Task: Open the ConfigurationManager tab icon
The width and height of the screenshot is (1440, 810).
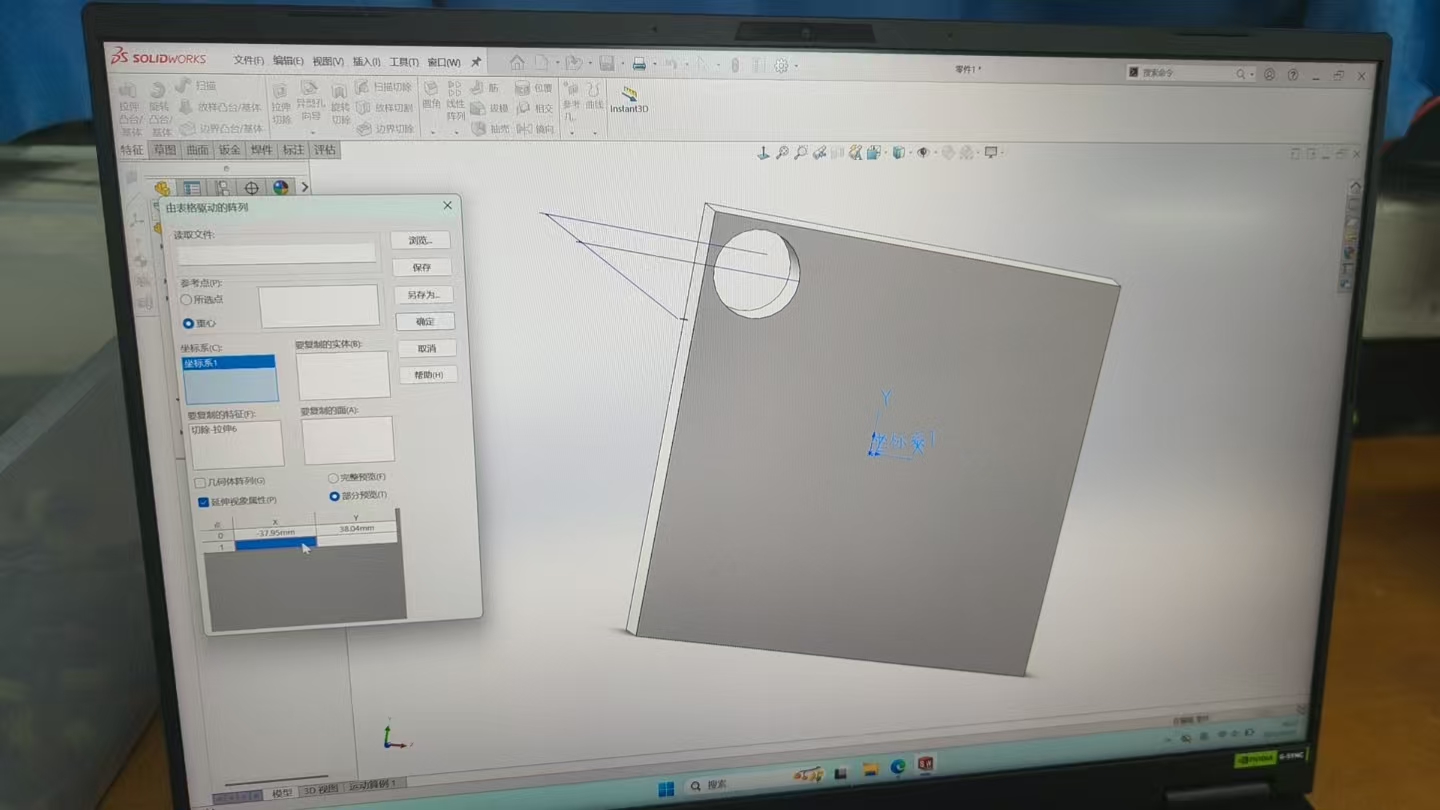Action: tap(222, 188)
